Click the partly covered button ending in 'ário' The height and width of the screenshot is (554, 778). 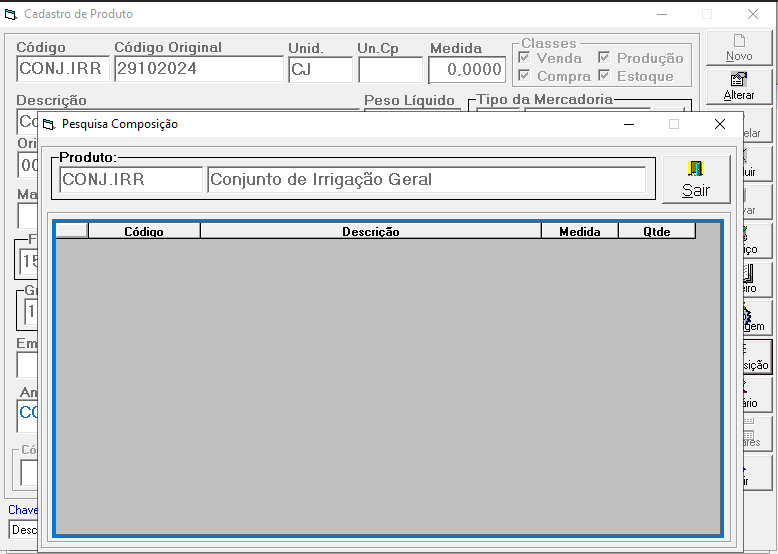(757, 395)
